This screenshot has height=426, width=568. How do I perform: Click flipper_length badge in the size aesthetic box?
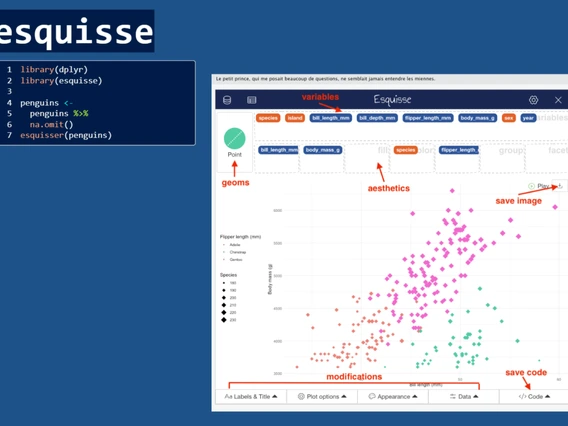[459, 150]
